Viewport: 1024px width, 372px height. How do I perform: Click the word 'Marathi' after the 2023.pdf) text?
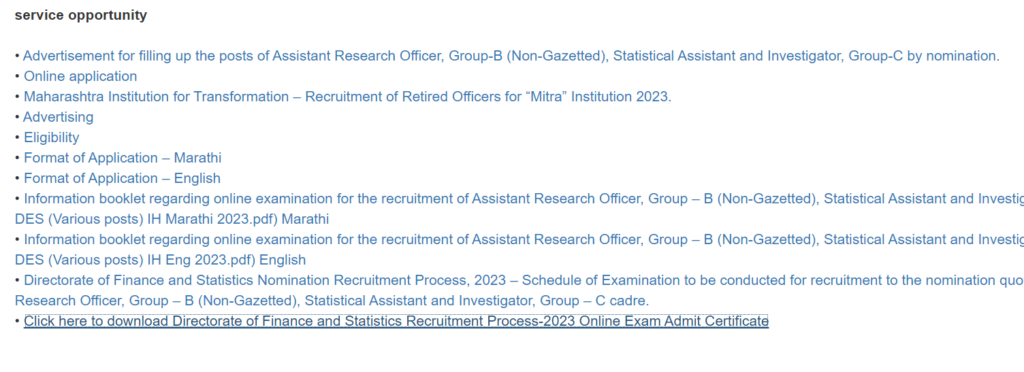click(305, 219)
